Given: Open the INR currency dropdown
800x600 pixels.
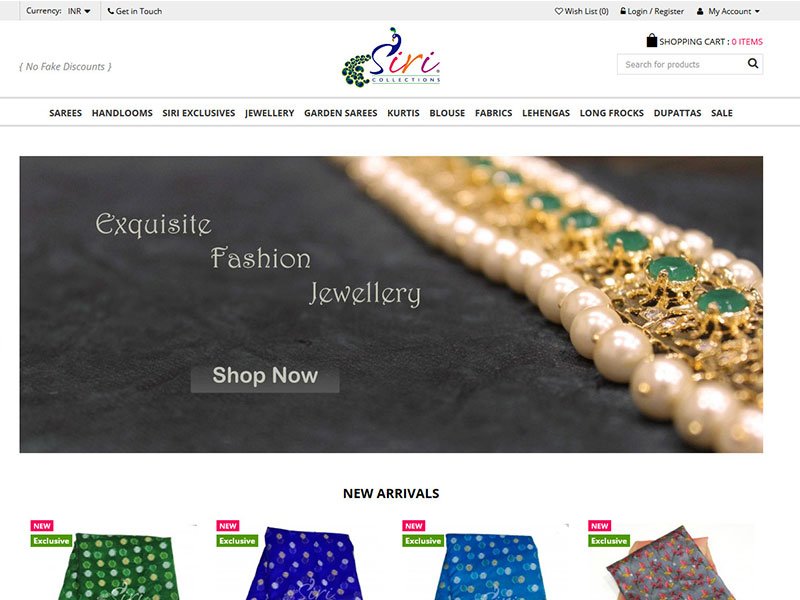Looking at the screenshot, I should 79,11.
